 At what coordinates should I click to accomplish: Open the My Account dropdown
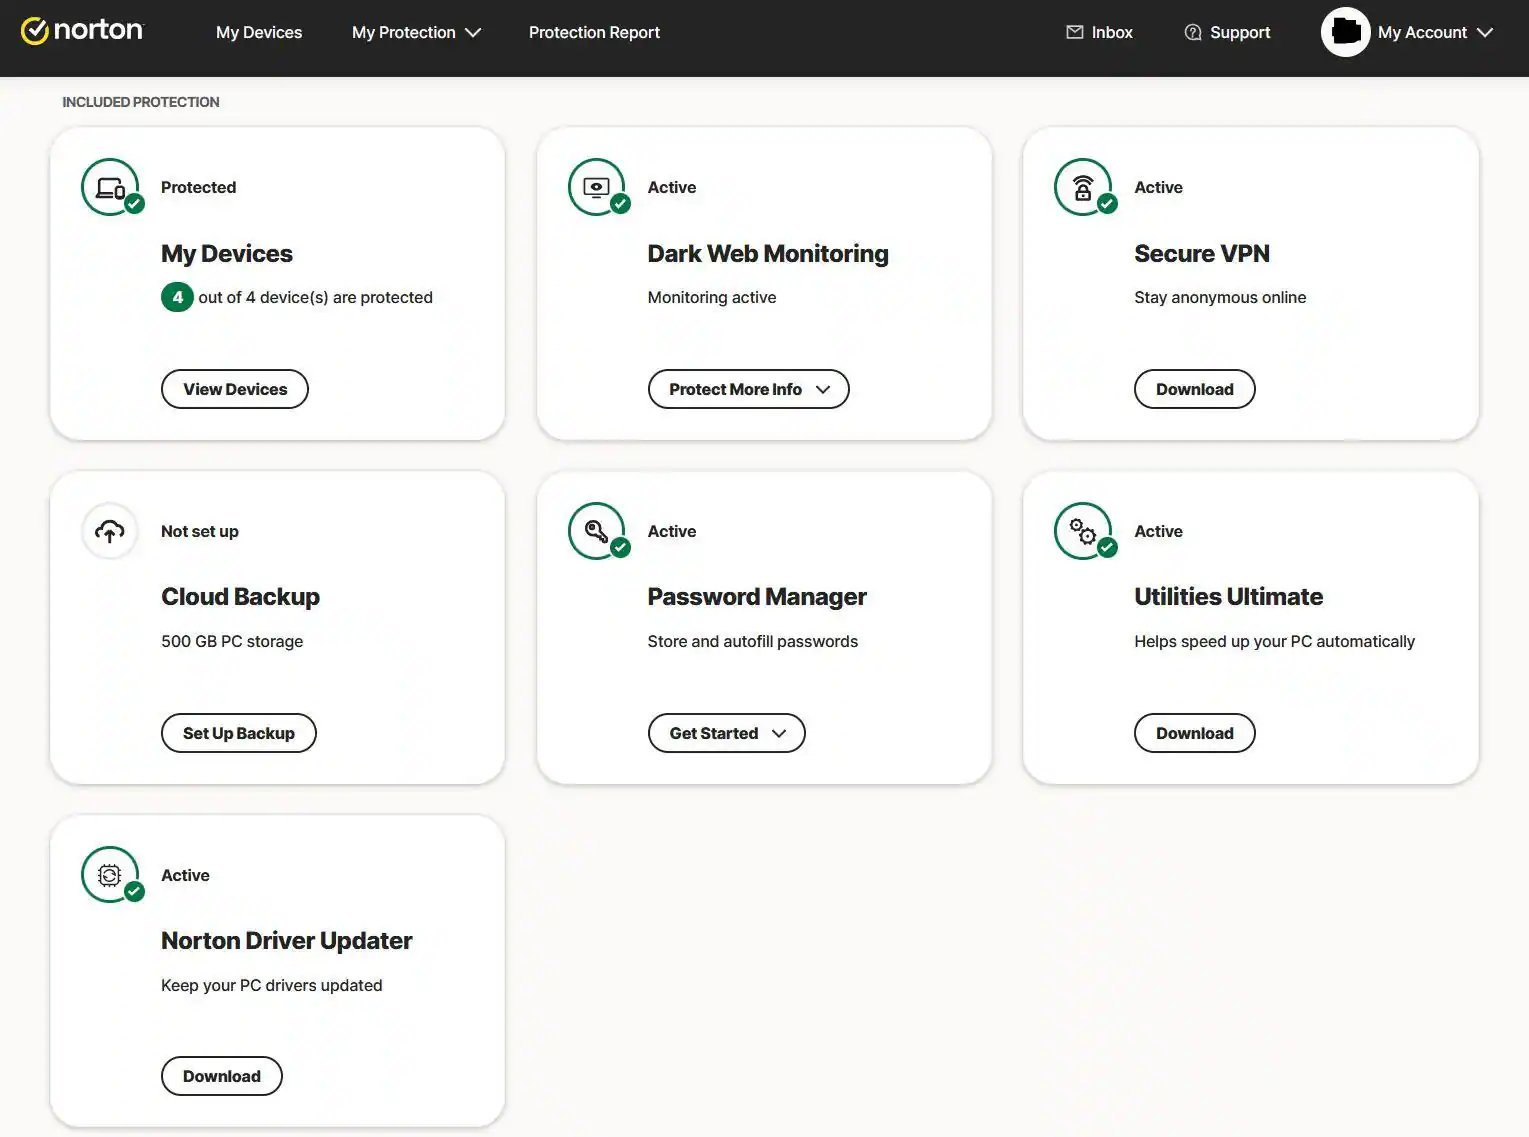coord(1435,32)
